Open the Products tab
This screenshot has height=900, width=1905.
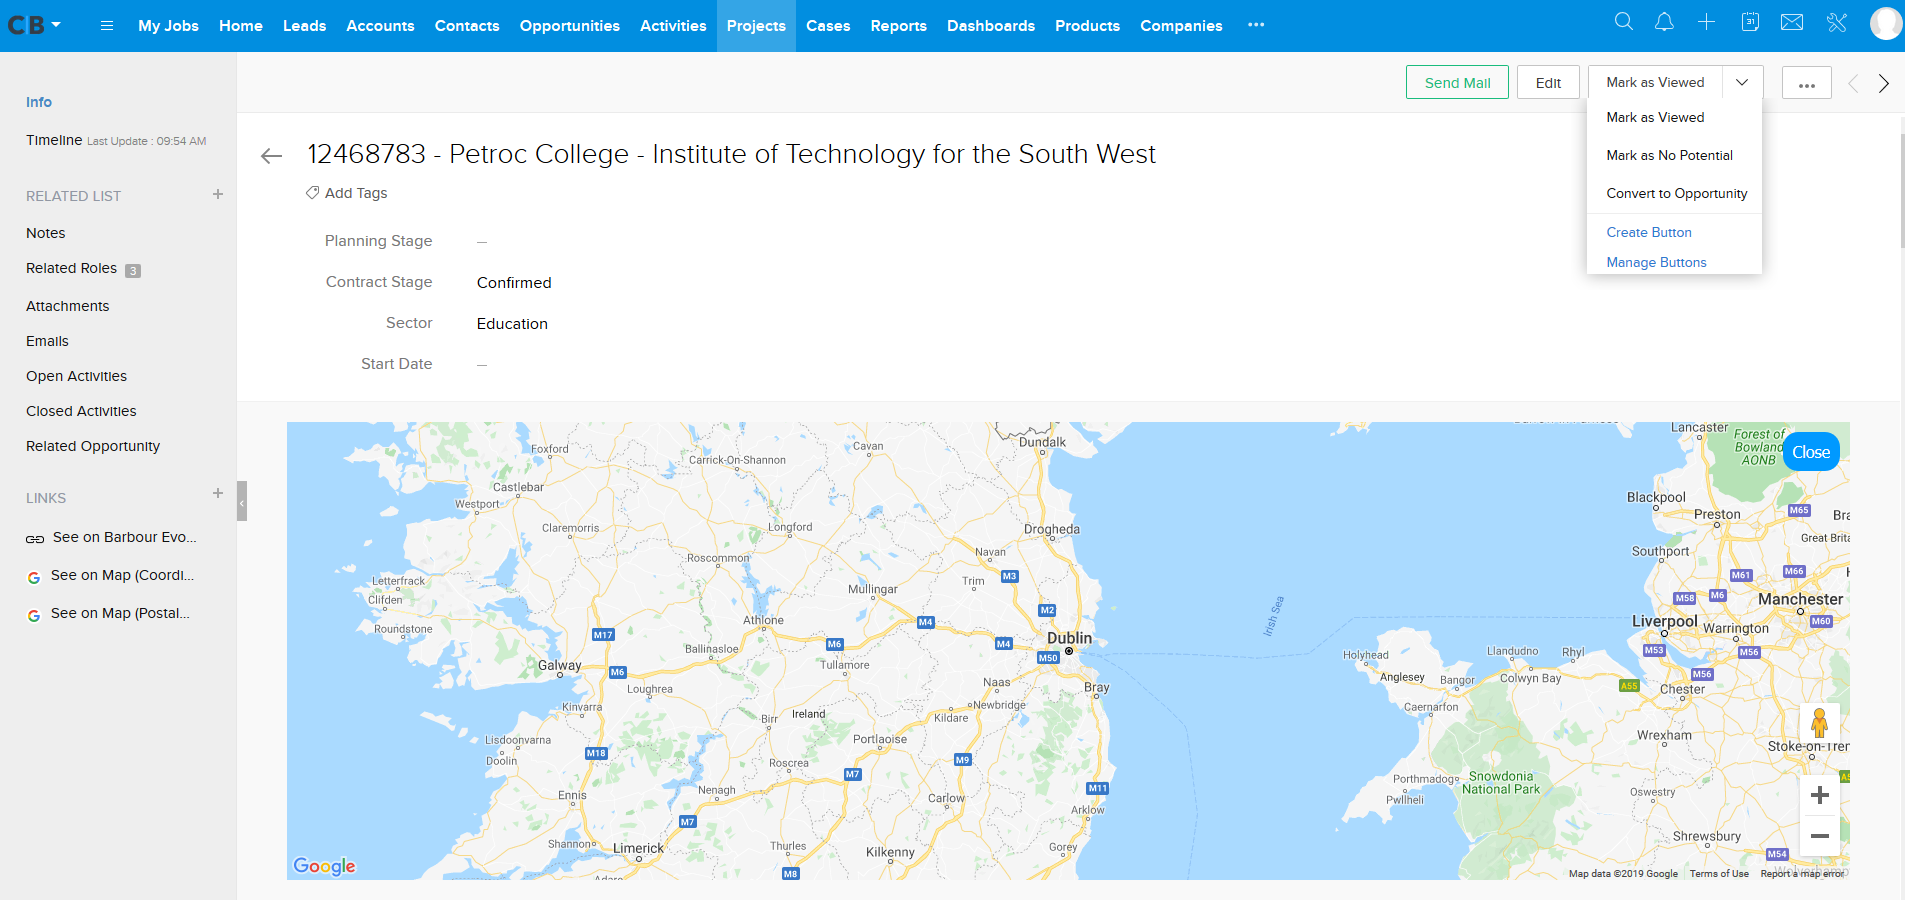1087,26
